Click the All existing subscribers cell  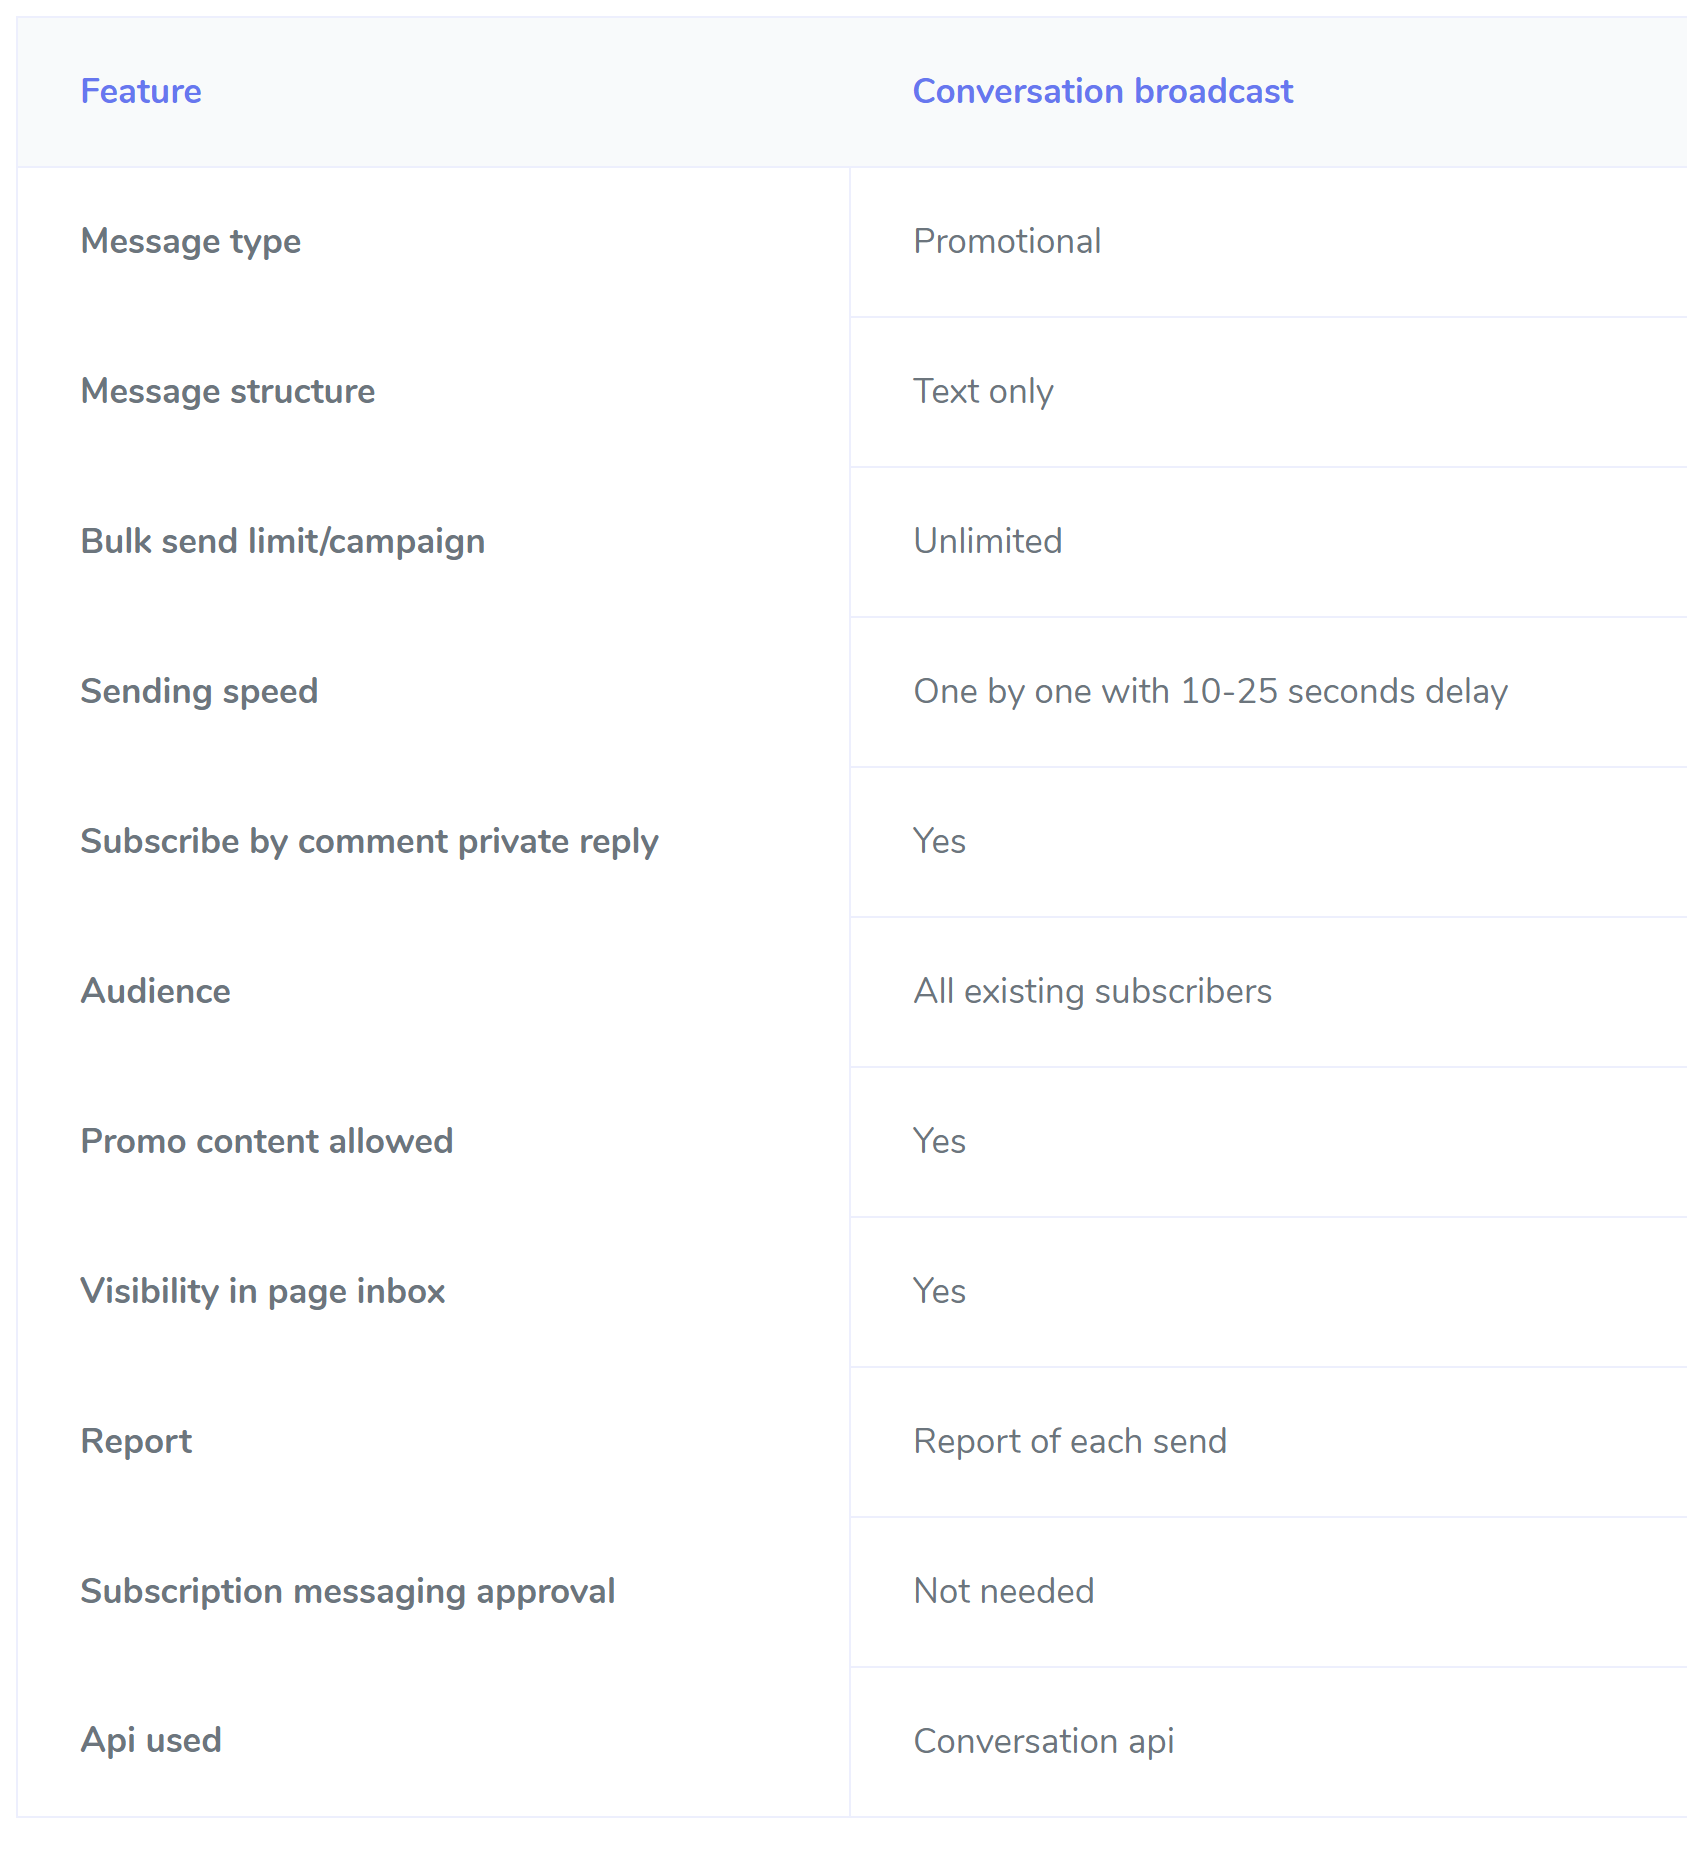click(x=1092, y=991)
